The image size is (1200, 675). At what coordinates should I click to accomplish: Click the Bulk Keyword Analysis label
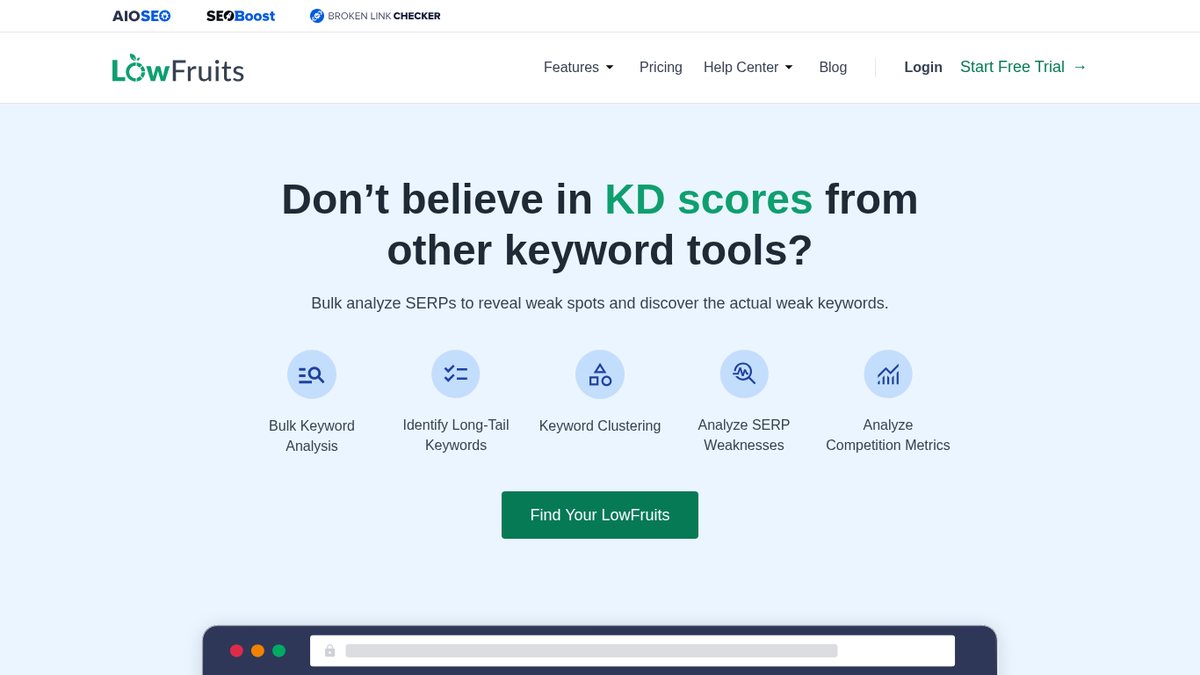click(312, 436)
